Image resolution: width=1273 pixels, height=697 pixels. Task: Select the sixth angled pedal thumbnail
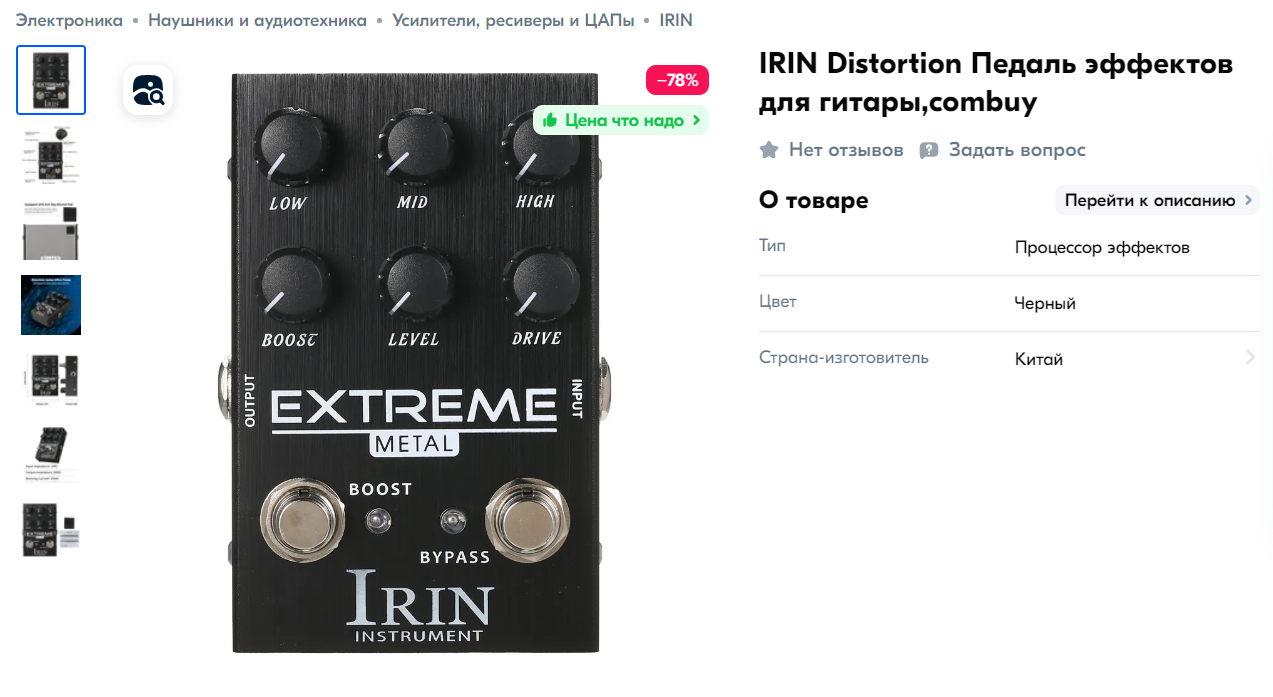click(x=51, y=455)
